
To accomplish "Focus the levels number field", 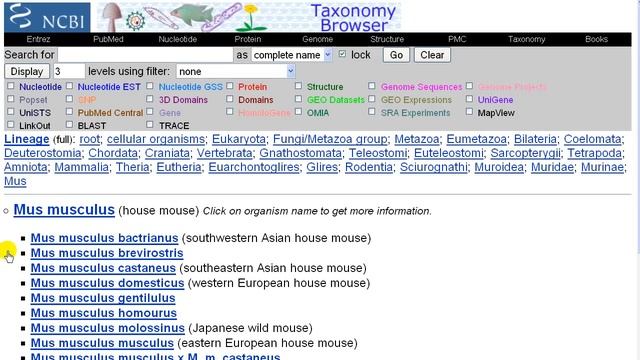I will pos(69,71).
